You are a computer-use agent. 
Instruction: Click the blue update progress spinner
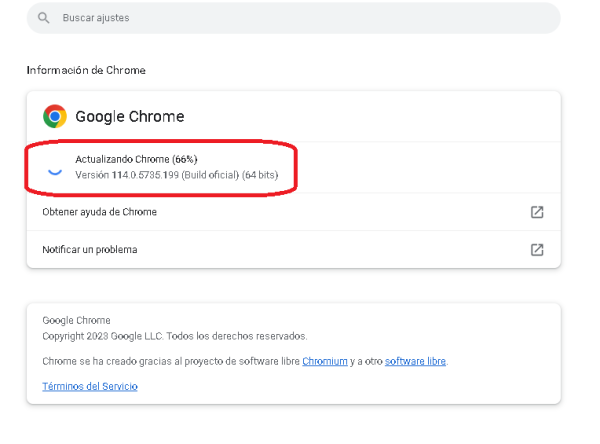coord(55,171)
